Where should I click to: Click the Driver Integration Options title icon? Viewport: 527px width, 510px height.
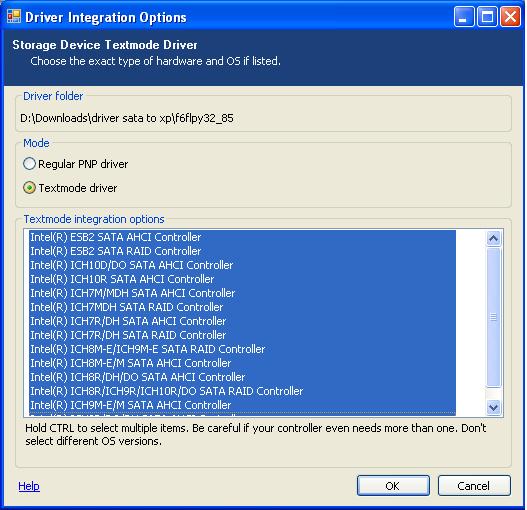click(x=14, y=16)
